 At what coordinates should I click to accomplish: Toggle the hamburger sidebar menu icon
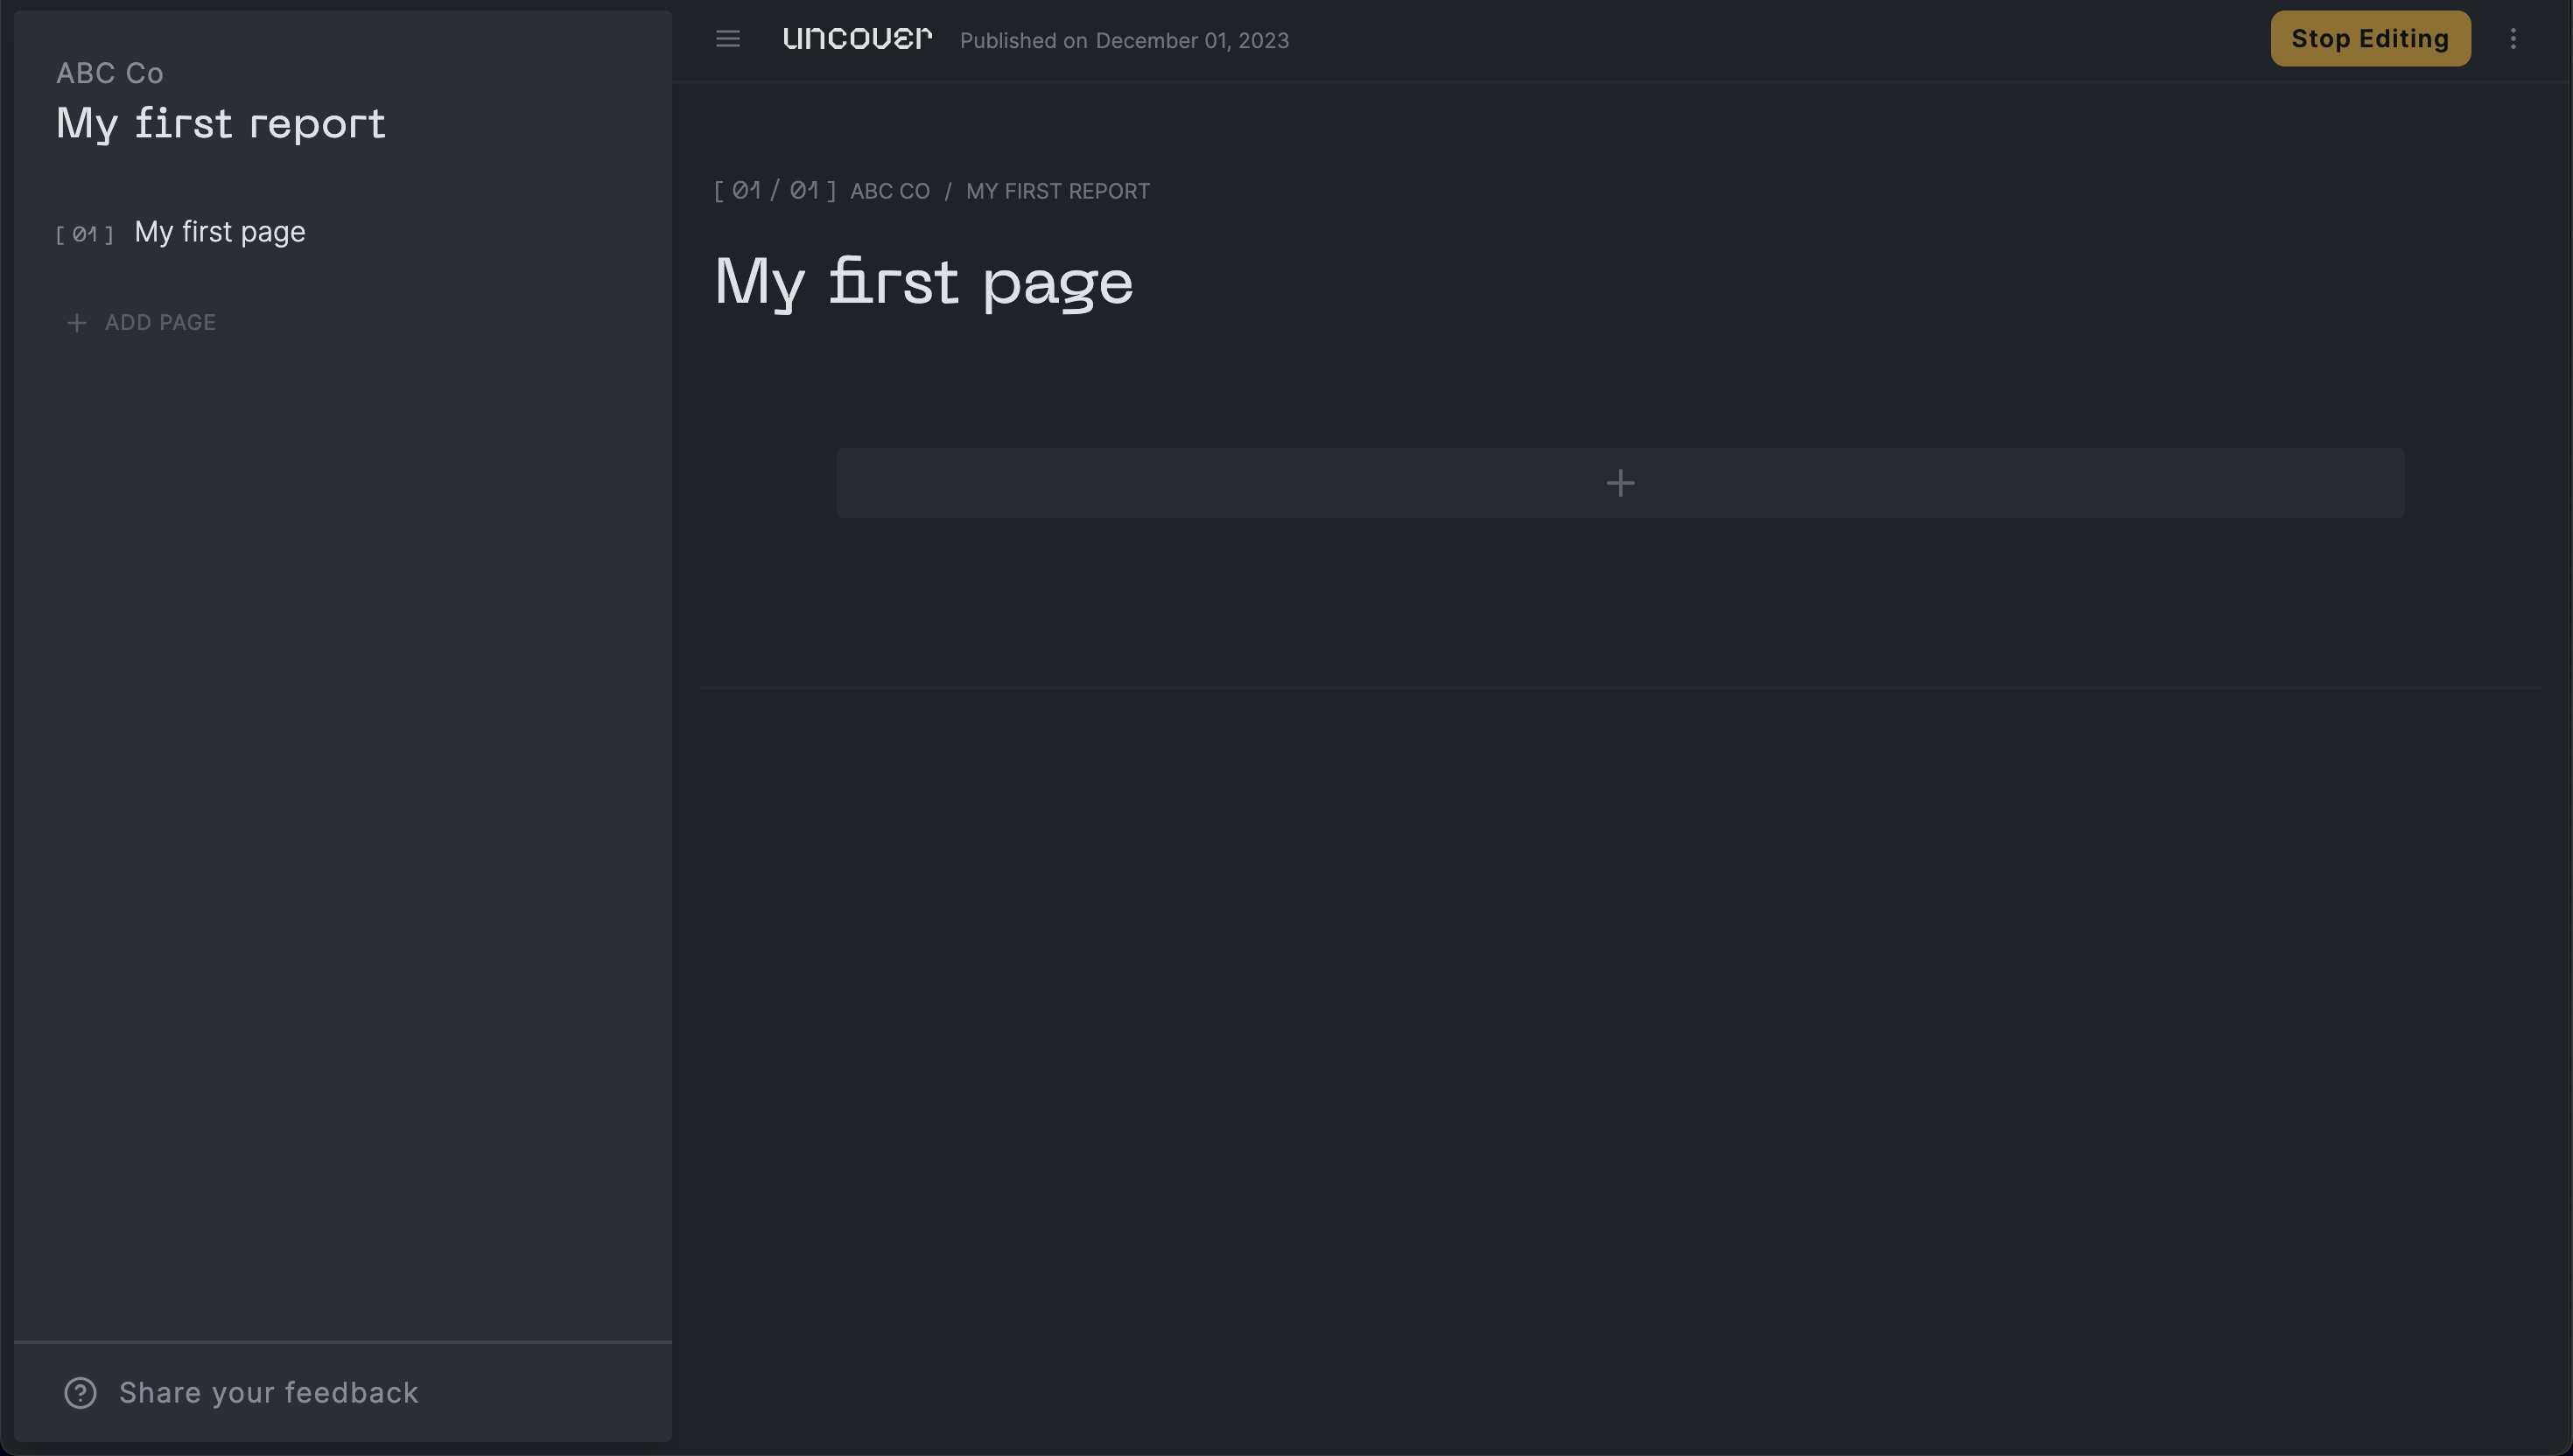click(x=727, y=39)
